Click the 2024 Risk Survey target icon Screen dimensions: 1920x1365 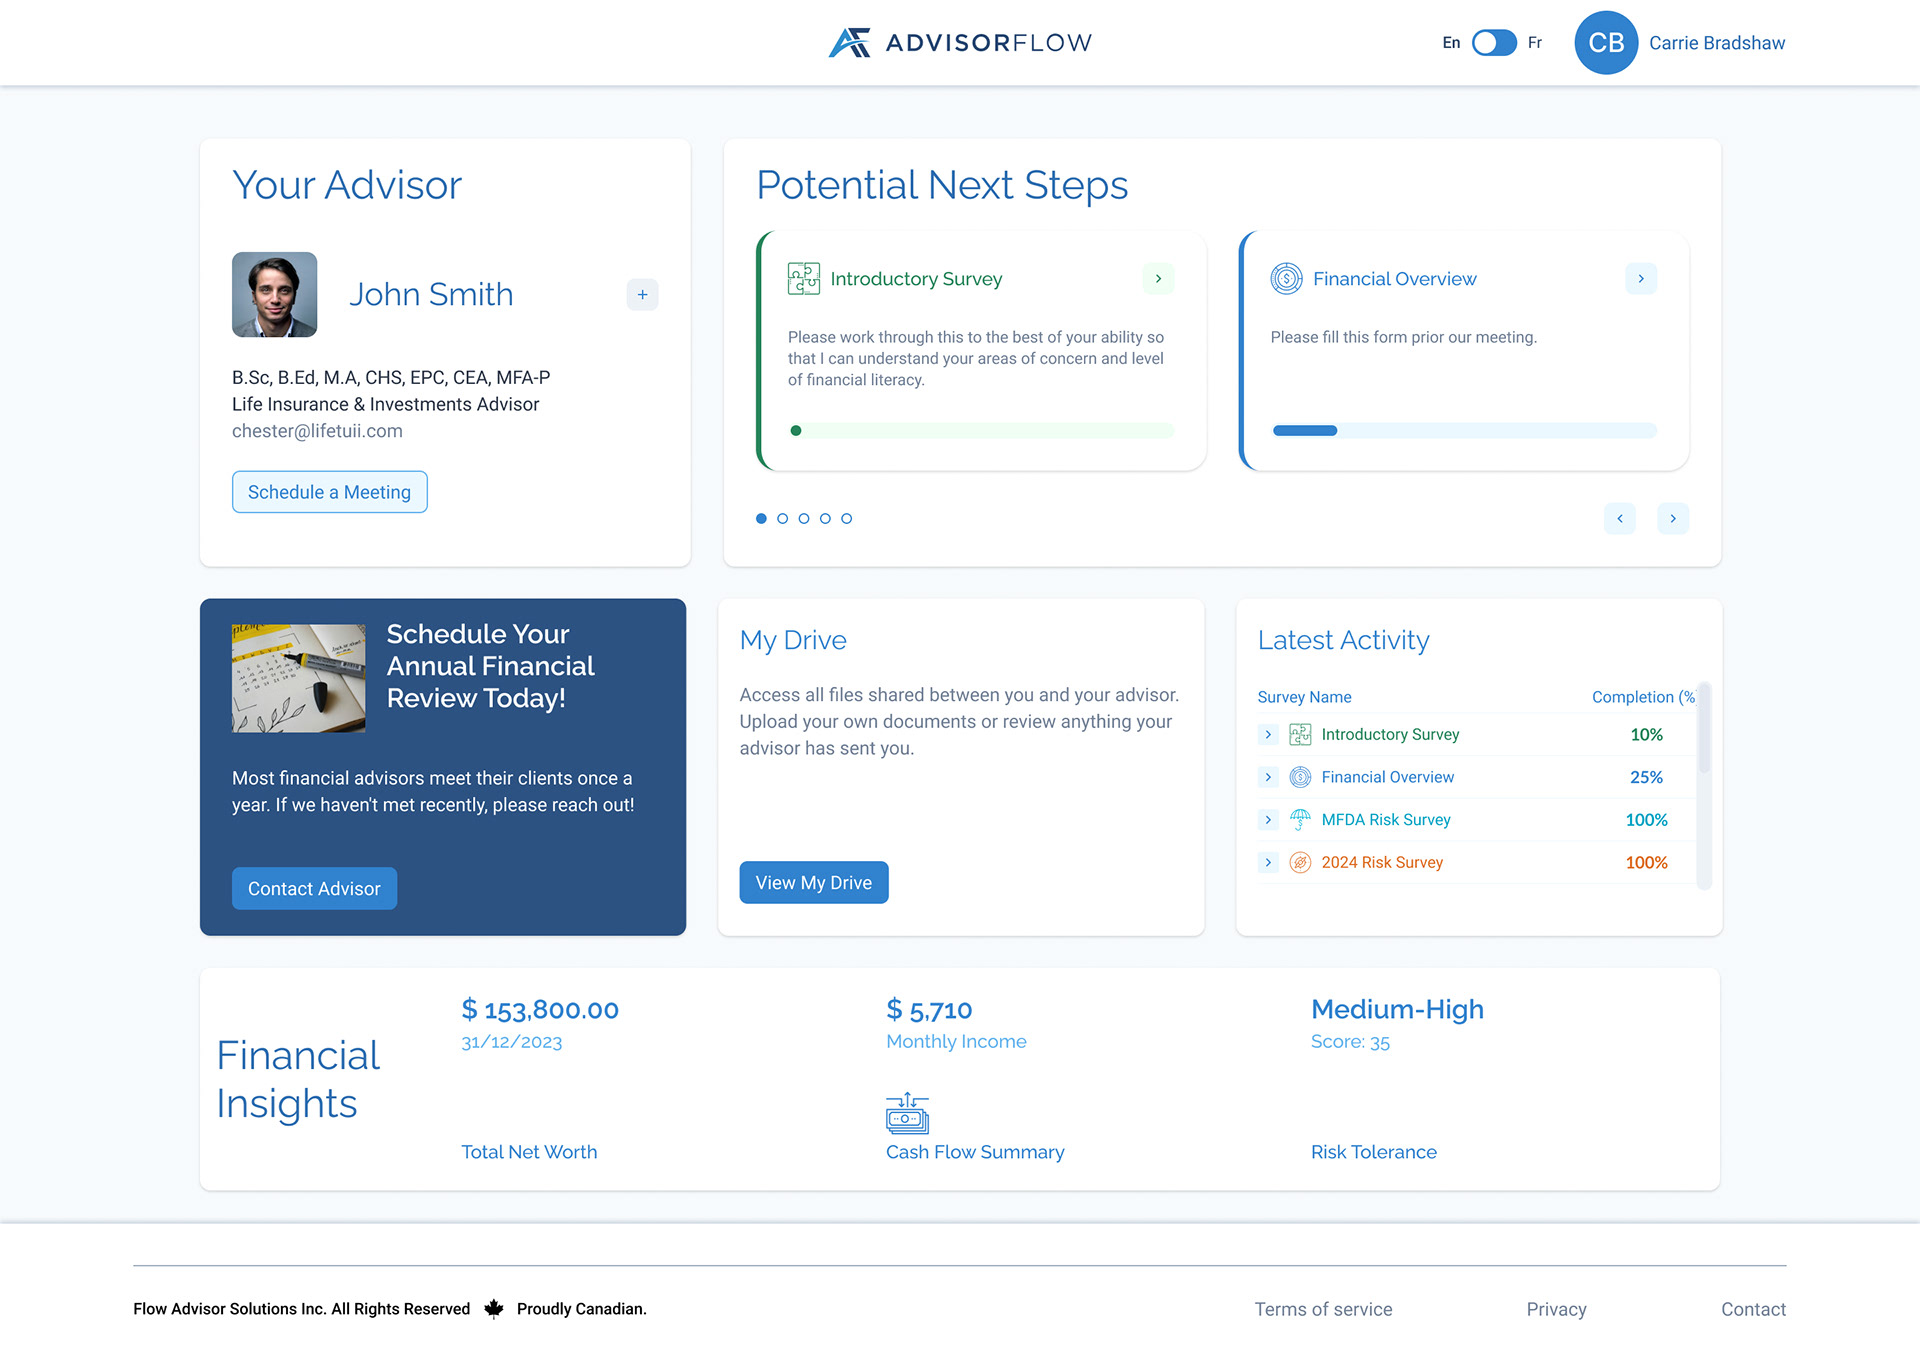click(1300, 861)
